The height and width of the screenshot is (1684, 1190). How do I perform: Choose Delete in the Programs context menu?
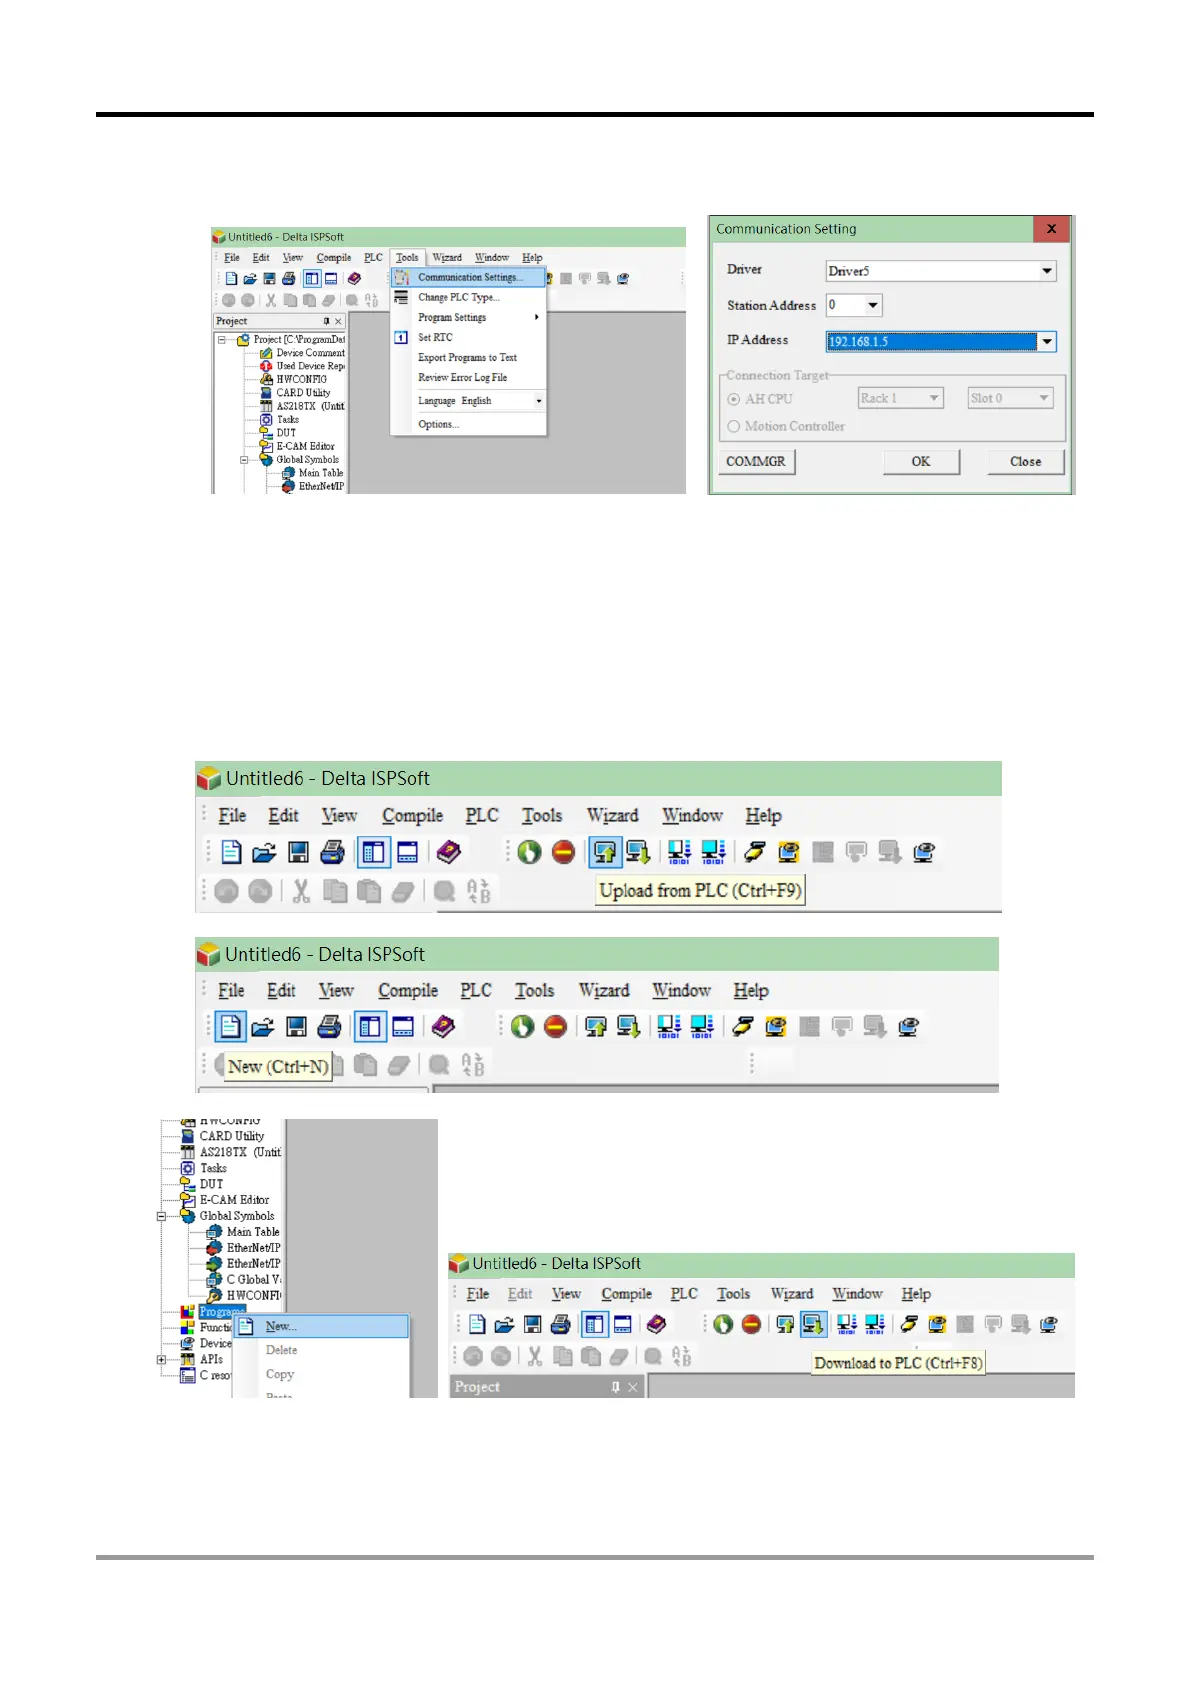point(281,1351)
